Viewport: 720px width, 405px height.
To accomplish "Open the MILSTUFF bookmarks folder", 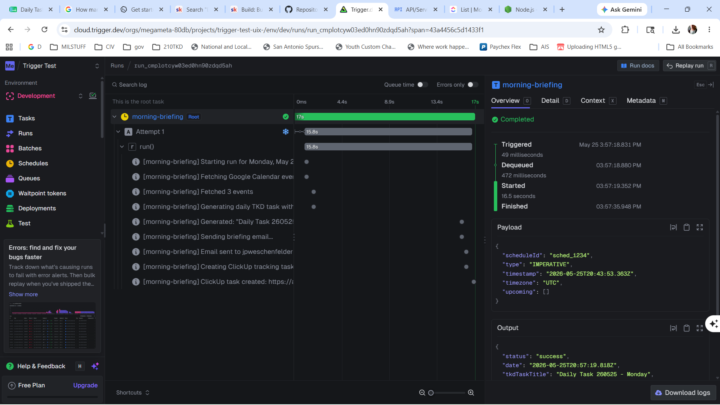I will pos(68,47).
